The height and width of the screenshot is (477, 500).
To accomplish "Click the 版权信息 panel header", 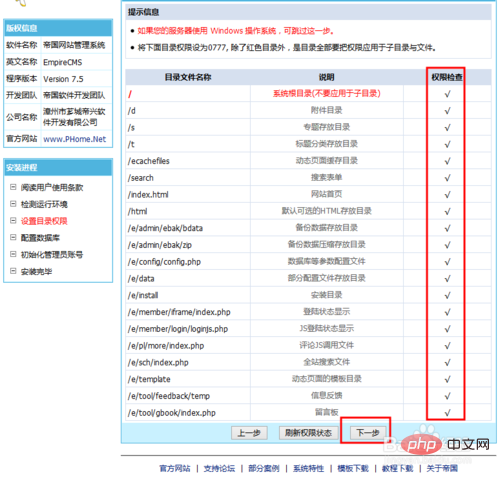I will pyautogui.click(x=58, y=28).
